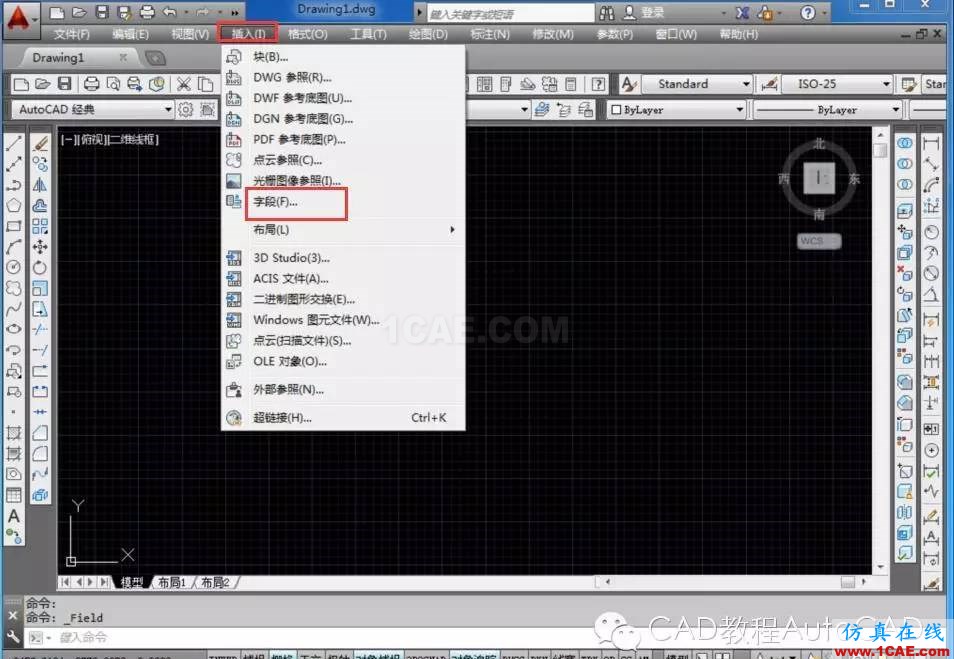954x659 pixels.
Task: Click the Text Style A icon
Action: pyautogui.click(x=629, y=84)
